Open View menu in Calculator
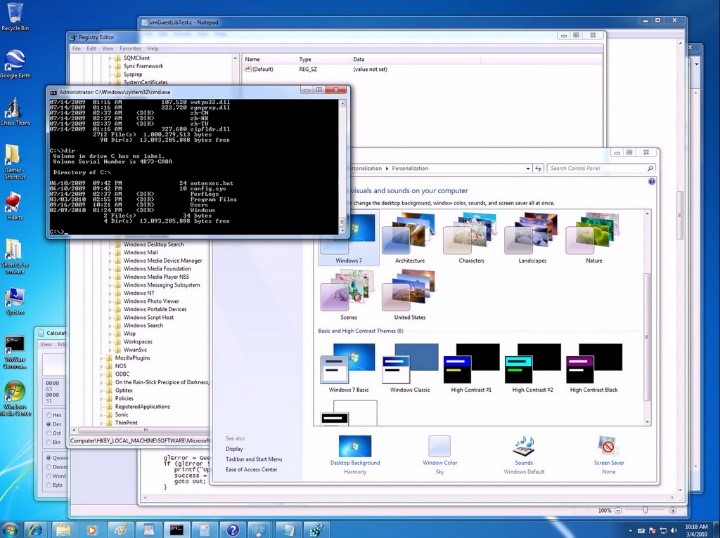 click(46, 344)
